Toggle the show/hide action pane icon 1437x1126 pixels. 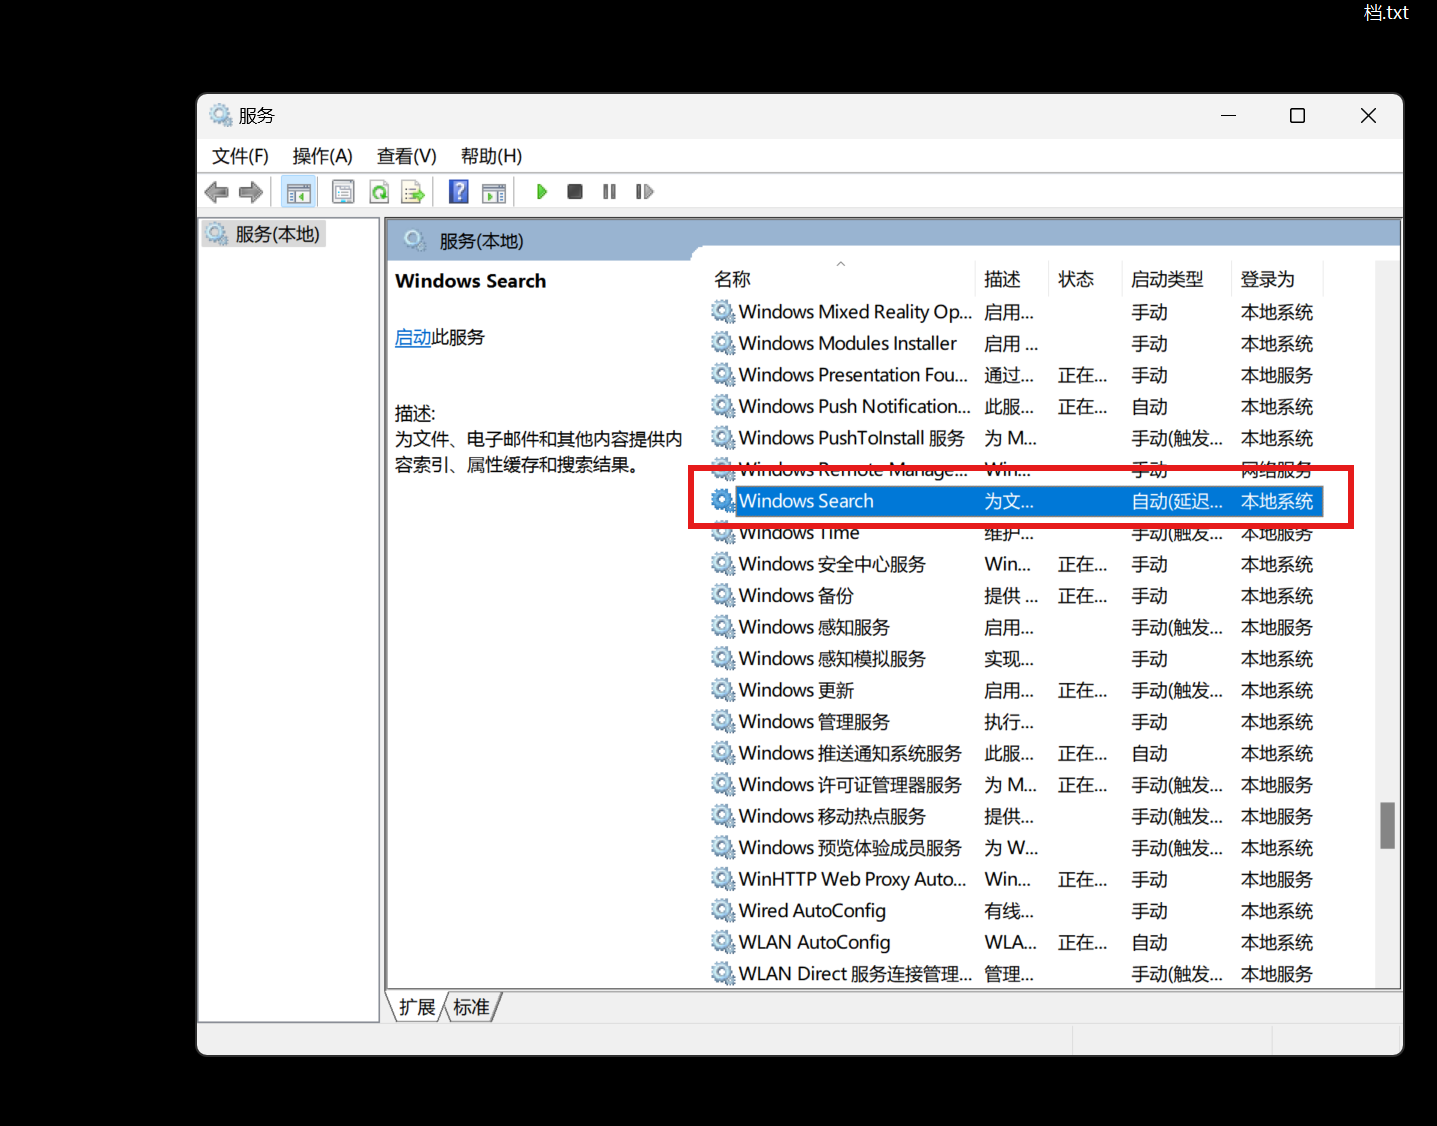[x=494, y=192]
